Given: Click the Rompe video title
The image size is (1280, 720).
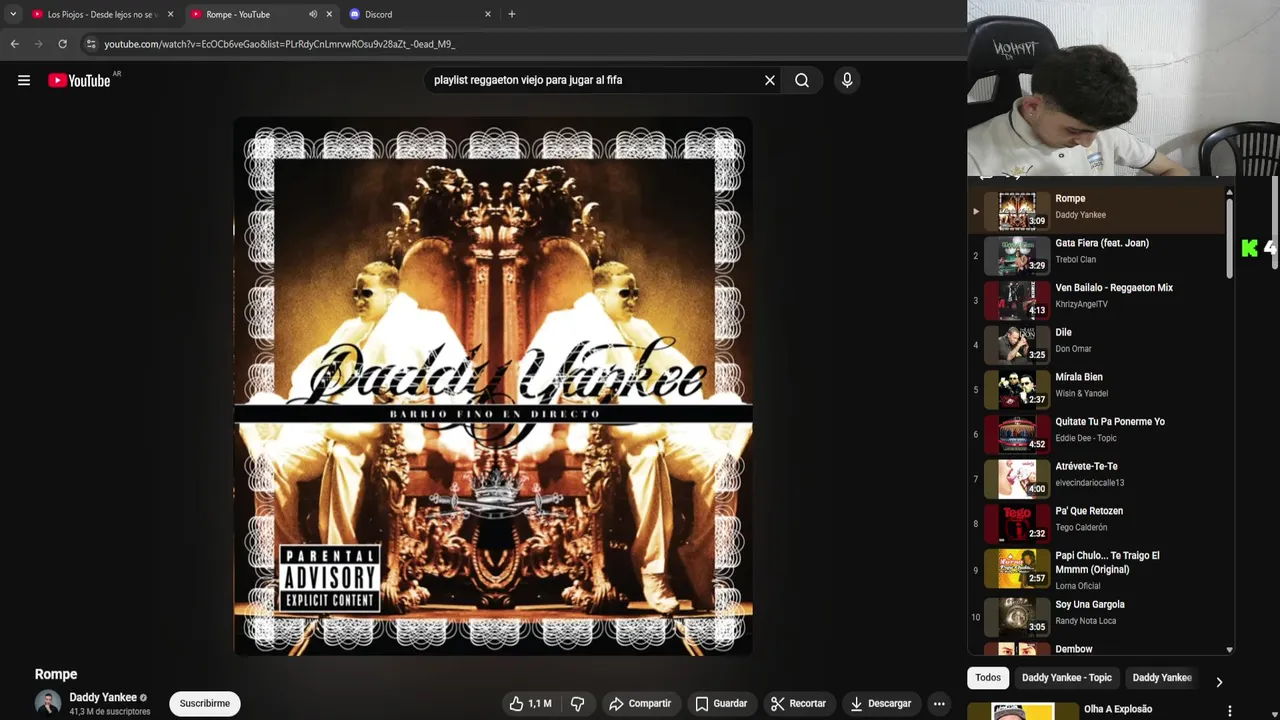Looking at the screenshot, I should pyautogui.click(x=56, y=674).
